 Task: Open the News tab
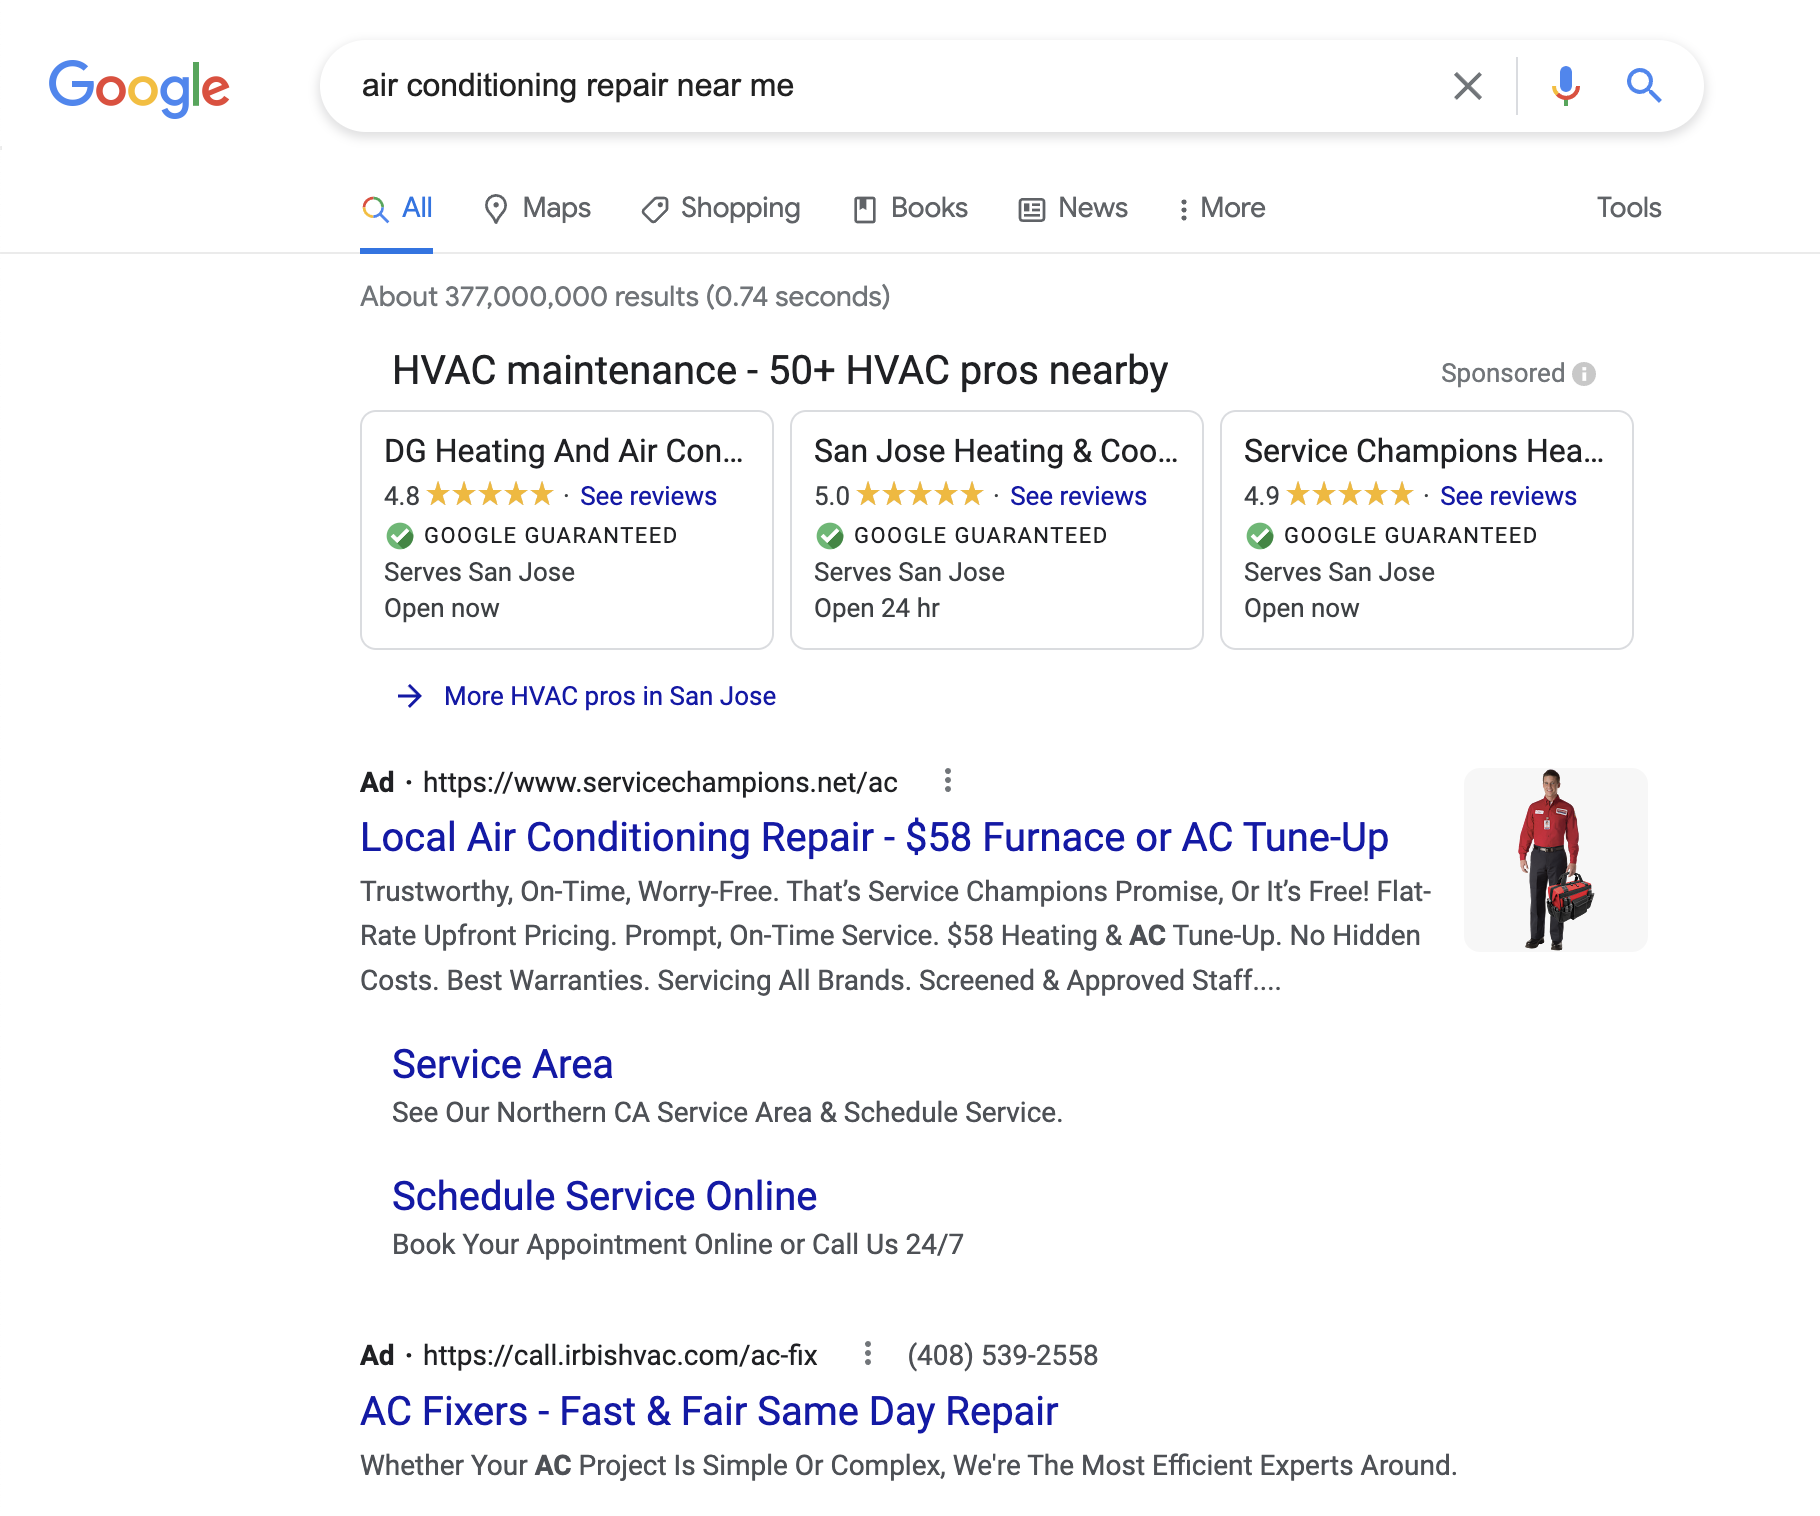click(x=1072, y=208)
